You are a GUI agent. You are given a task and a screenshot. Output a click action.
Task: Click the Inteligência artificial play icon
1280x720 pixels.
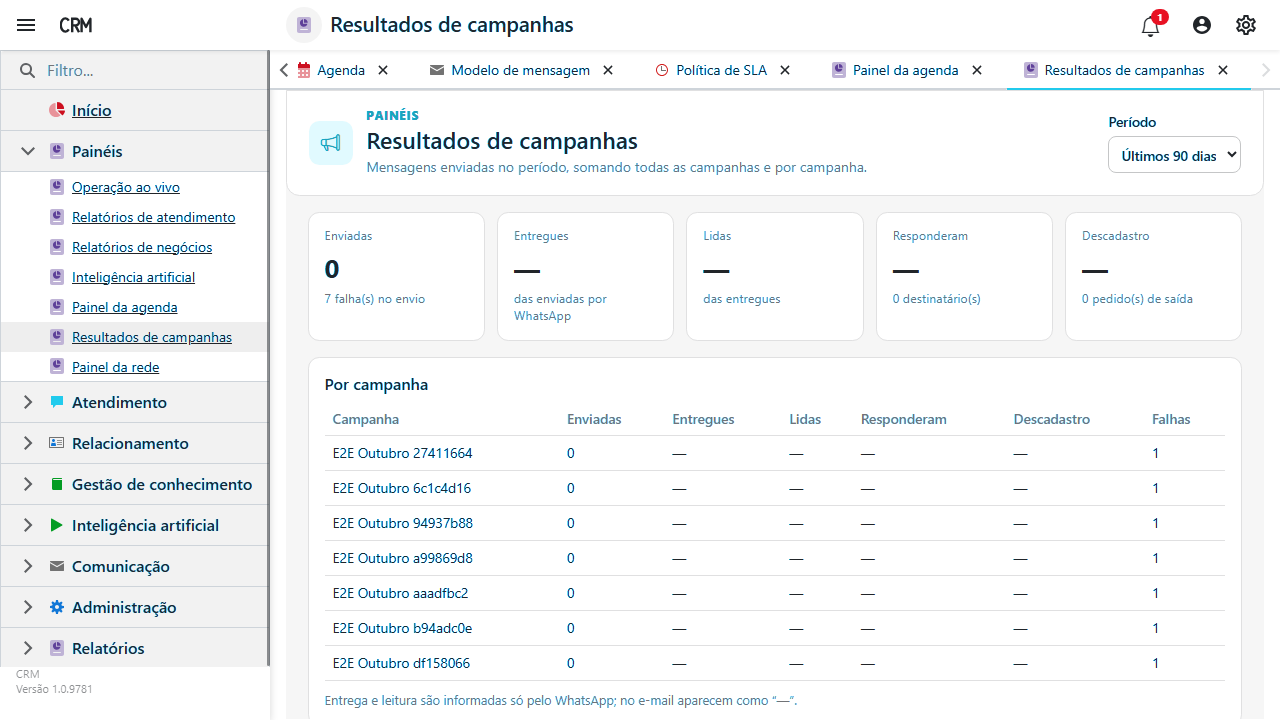57,525
